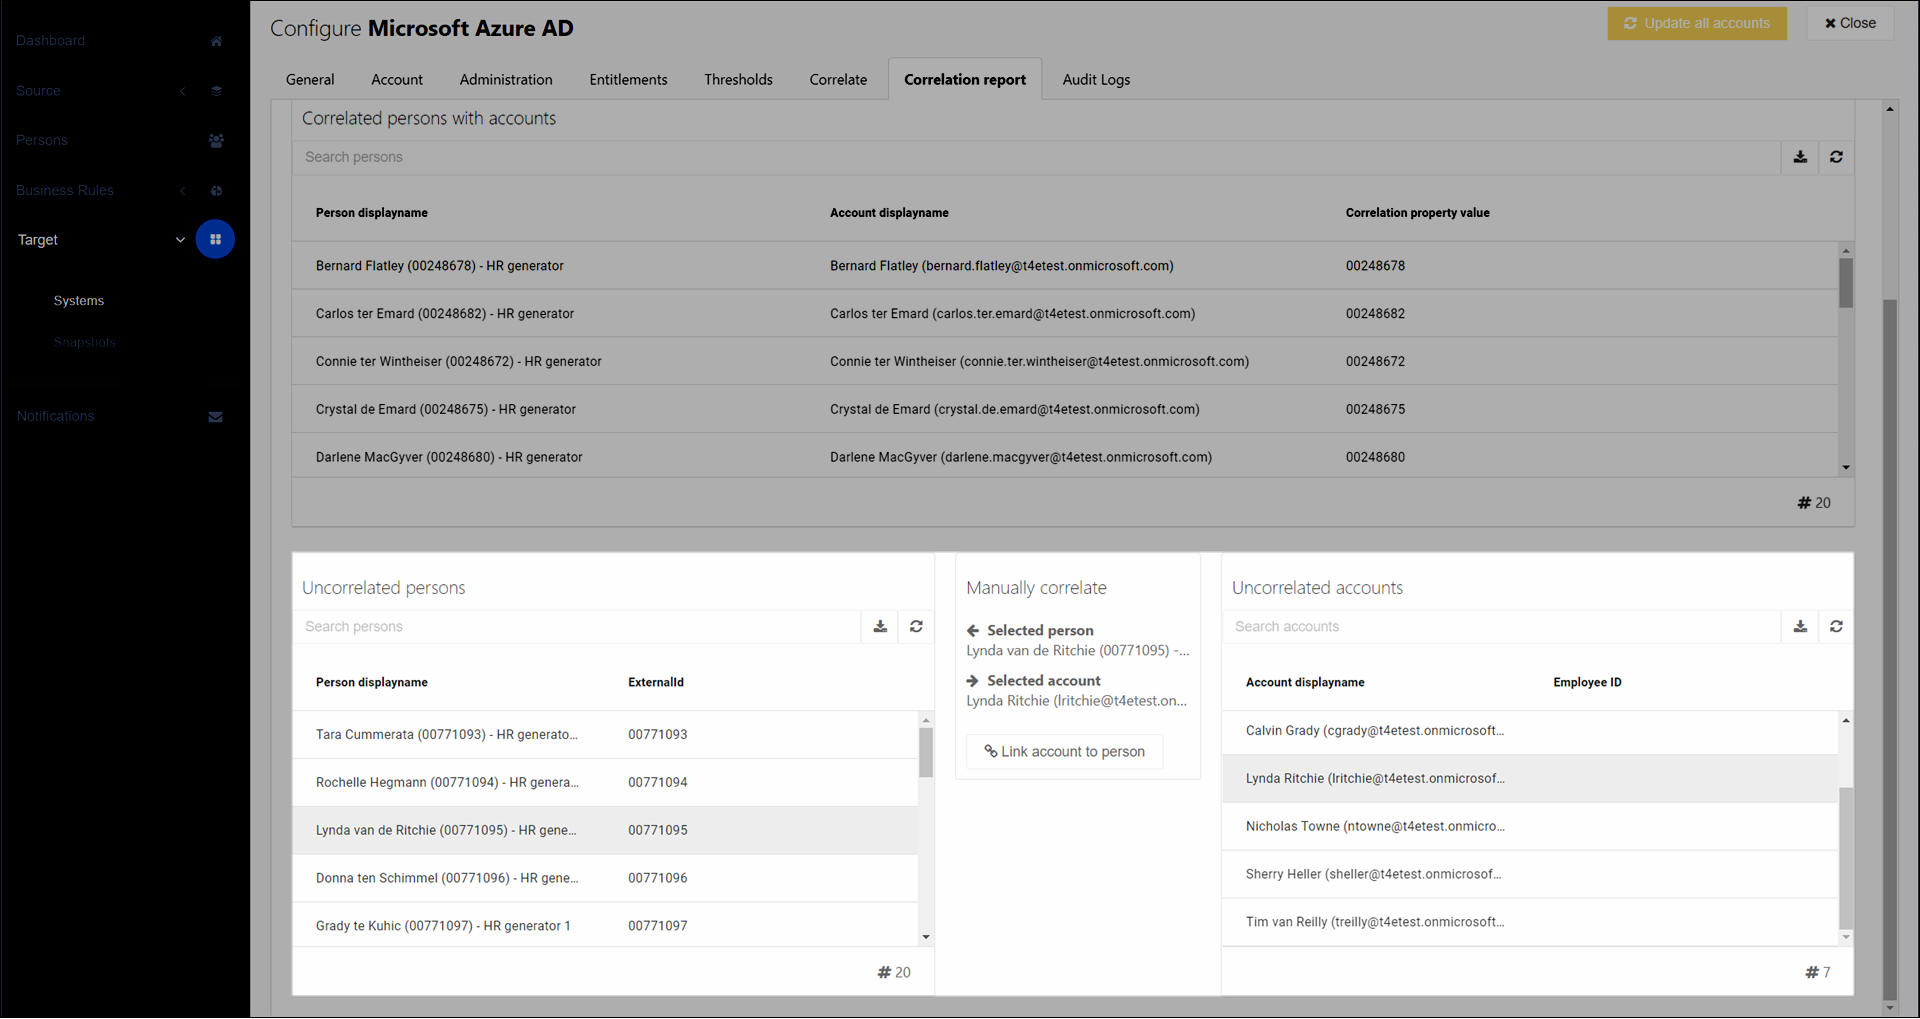
Task: Open Snapshots under Target
Action: point(85,343)
